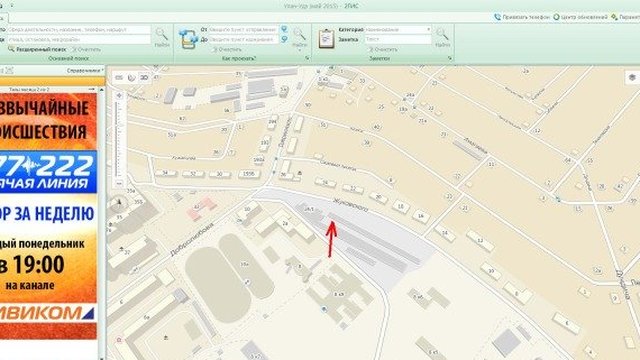The image size is (640, 360).
Task: Click the zoom-in button above the map zoom slider
Action: pos(119,96)
